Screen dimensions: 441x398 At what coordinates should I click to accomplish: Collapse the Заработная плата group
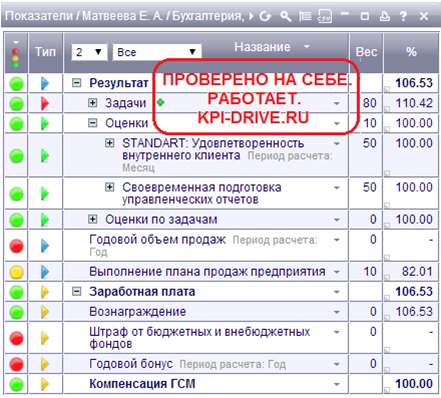click(x=77, y=292)
